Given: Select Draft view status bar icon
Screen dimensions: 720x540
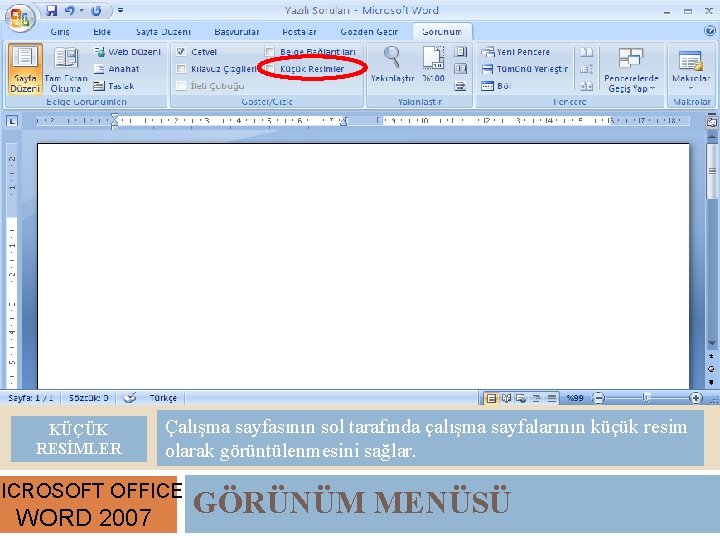Looking at the screenshot, I should [551, 398].
